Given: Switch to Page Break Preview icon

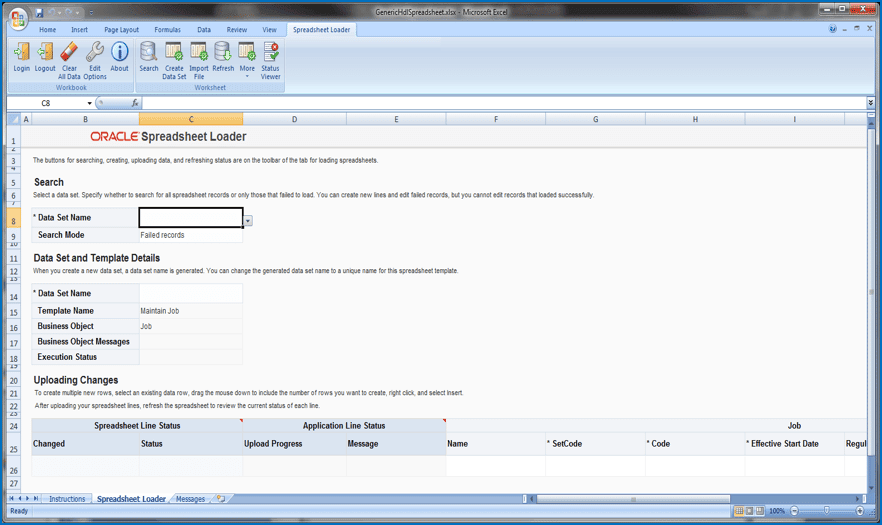Looking at the screenshot, I should point(760,511).
